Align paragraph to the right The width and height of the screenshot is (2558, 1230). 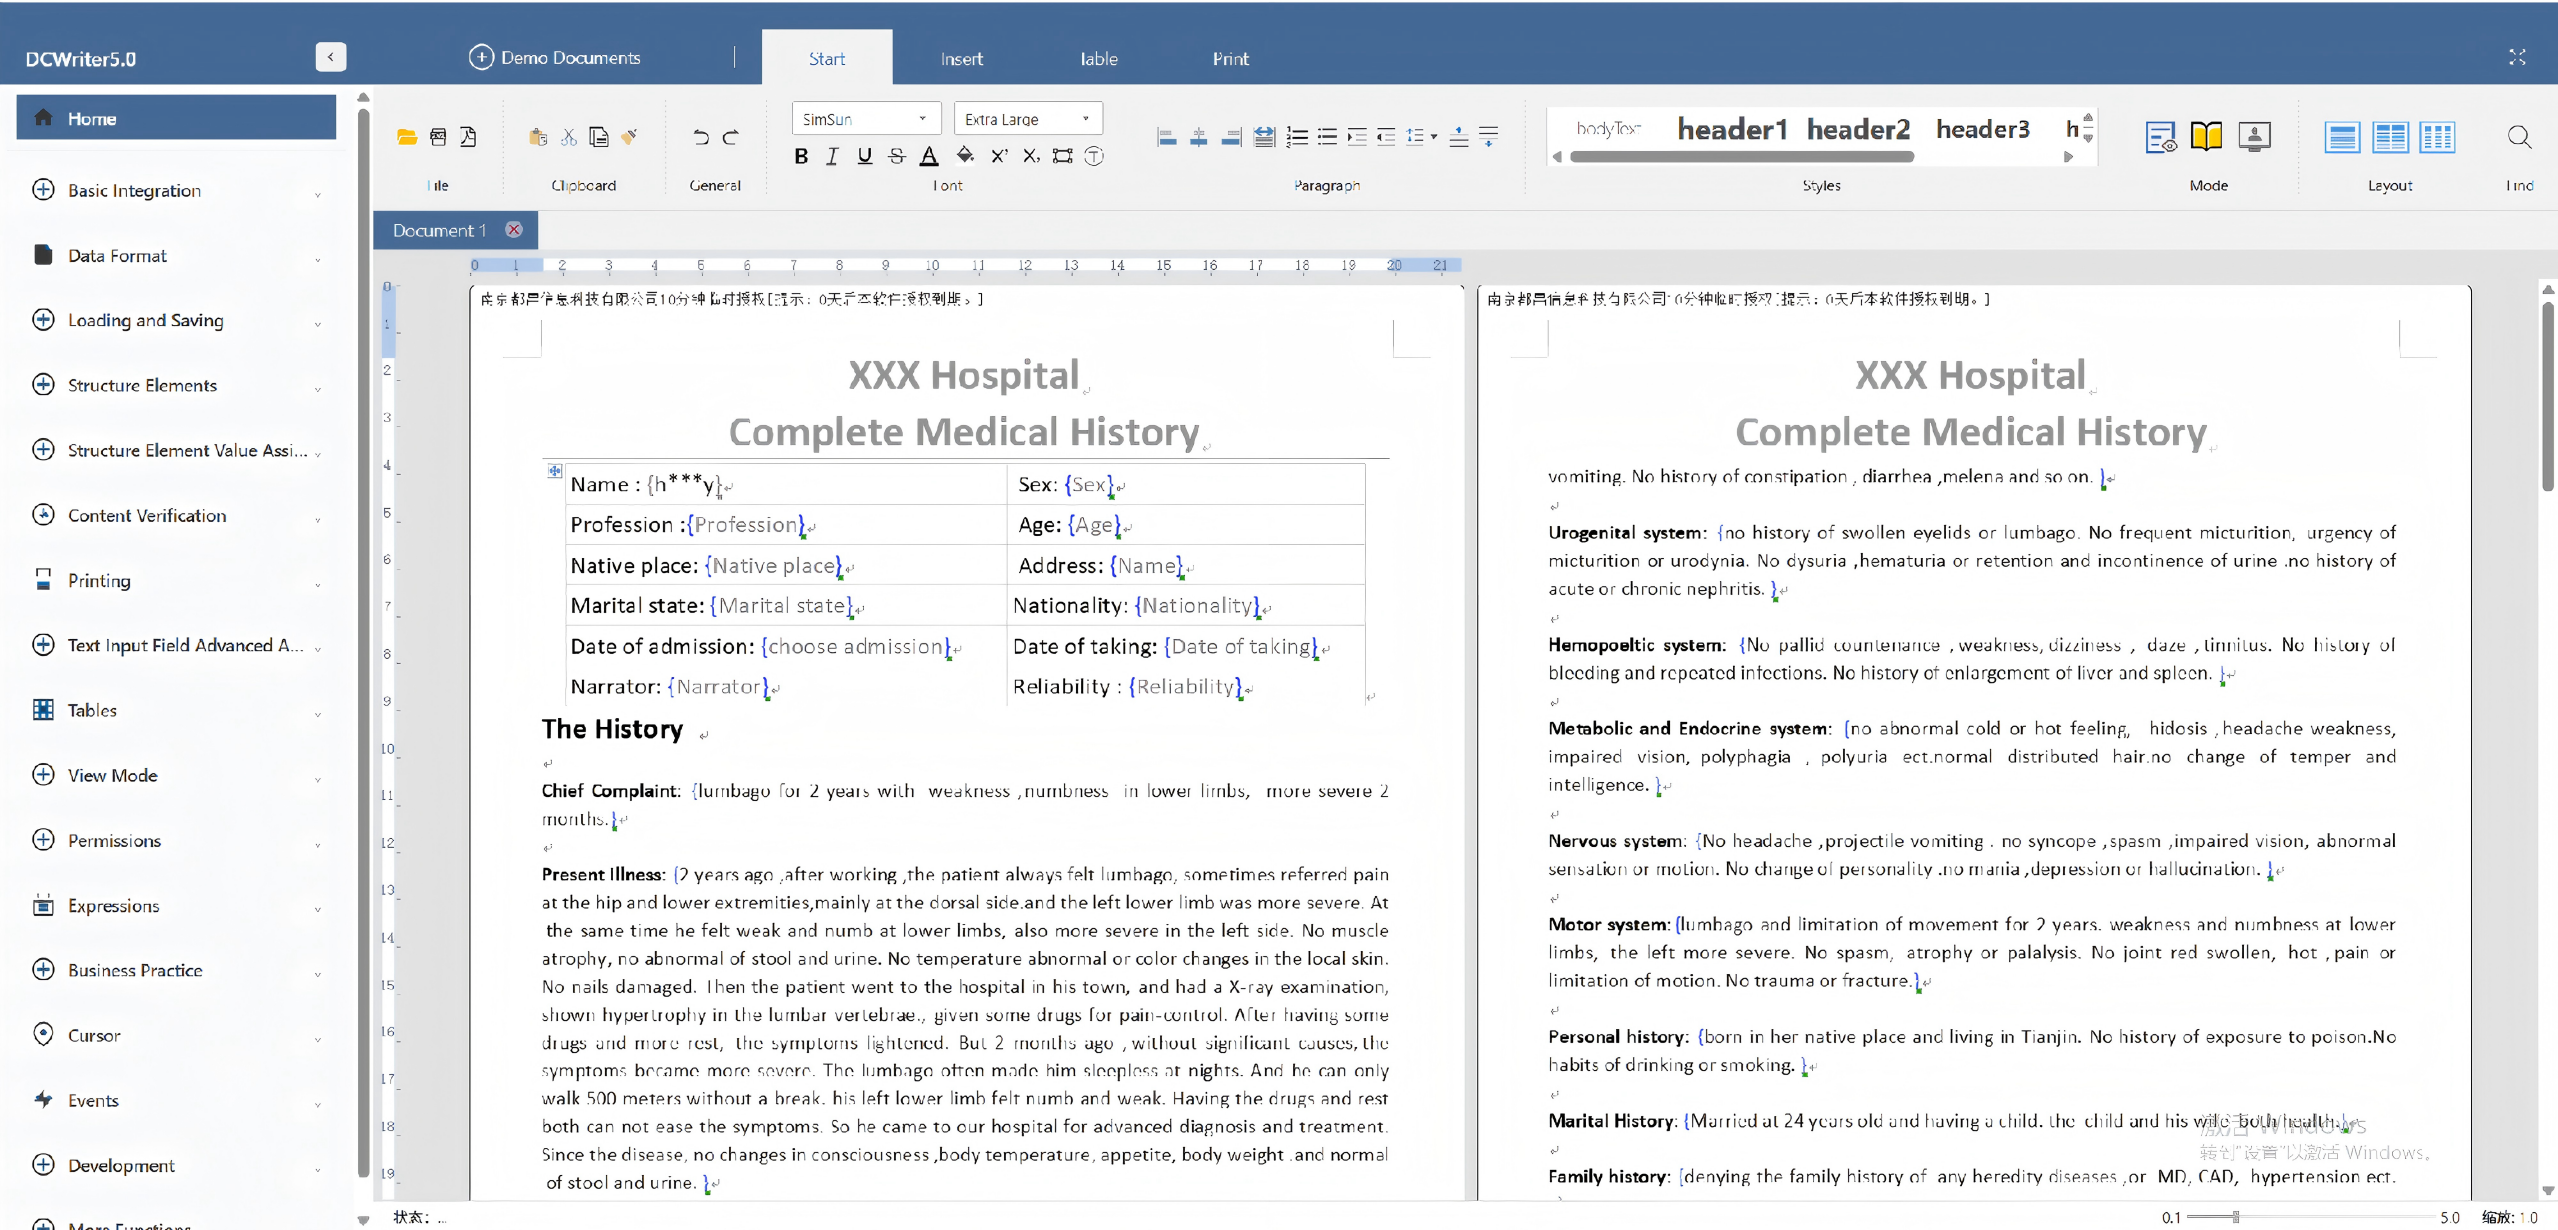(x=1232, y=137)
